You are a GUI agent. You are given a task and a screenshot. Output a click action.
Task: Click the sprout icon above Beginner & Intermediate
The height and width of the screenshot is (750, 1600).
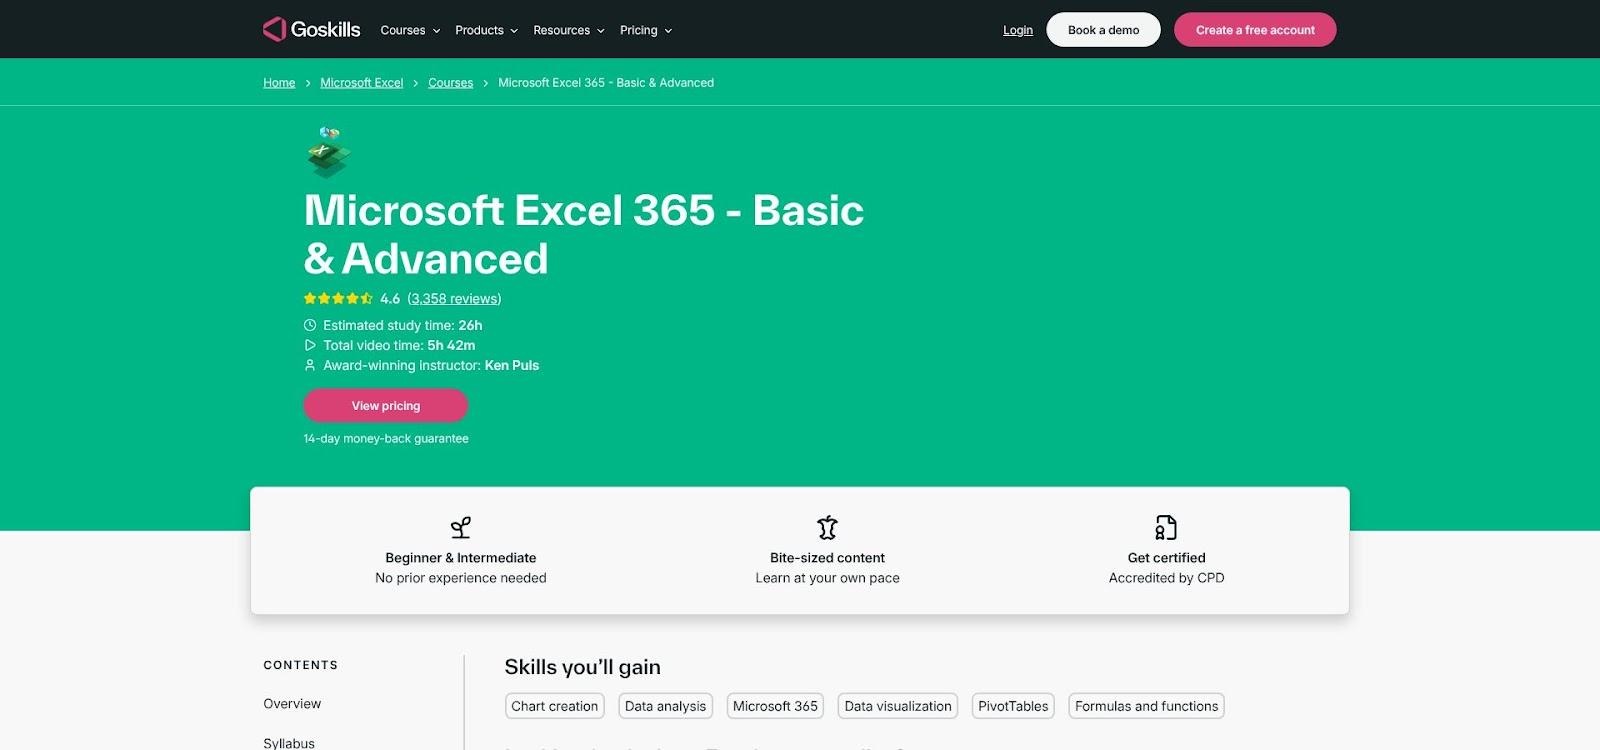click(461, 527)
